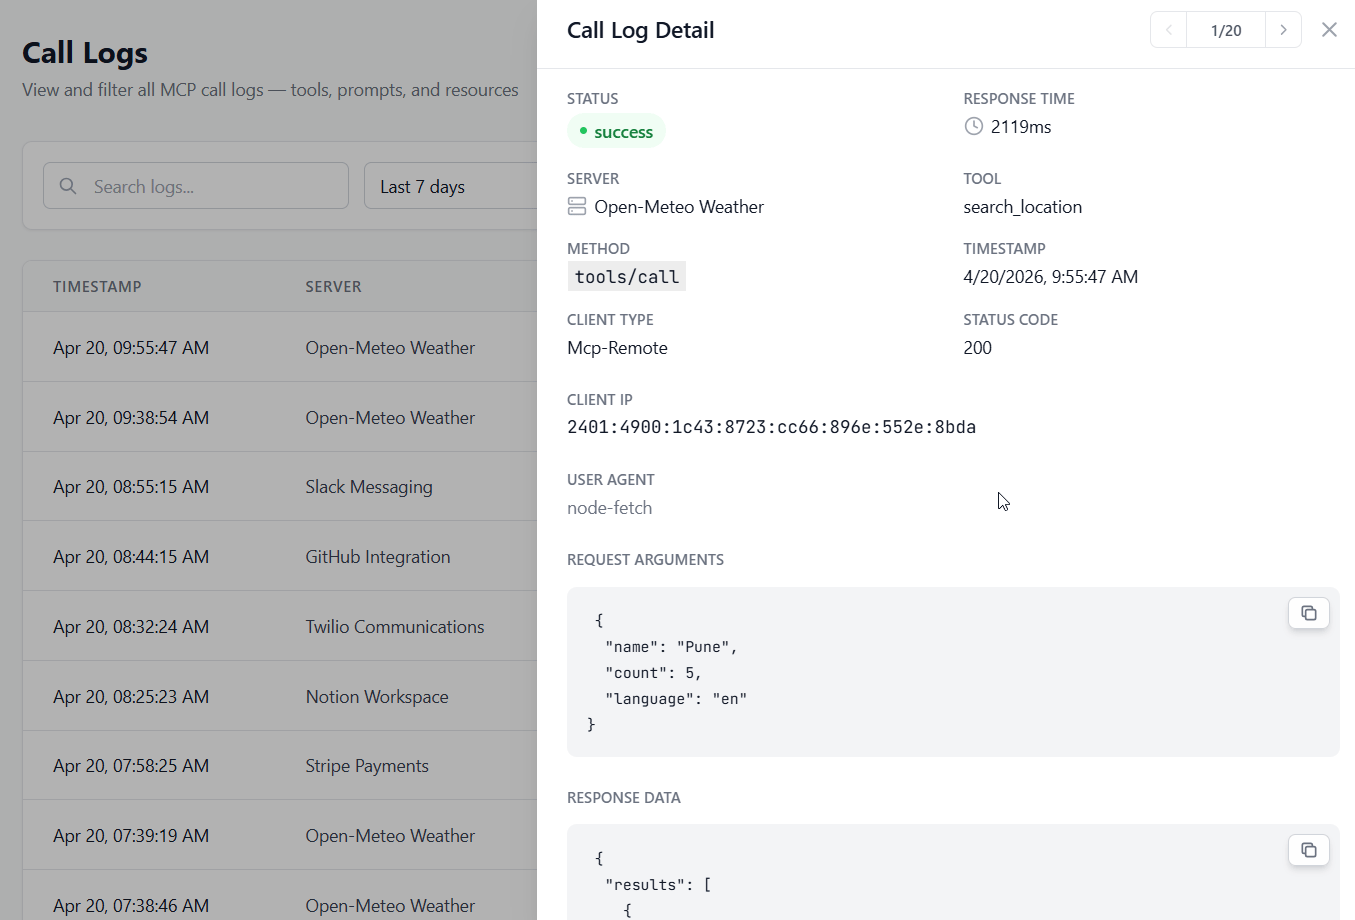Click the Call Logs page heading

coord(85,52)
